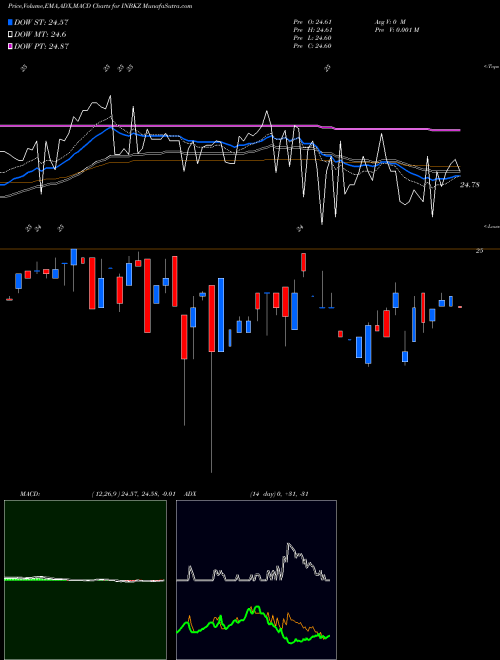Click the magenta DOW PT legend swatch

tap(11, 46)
